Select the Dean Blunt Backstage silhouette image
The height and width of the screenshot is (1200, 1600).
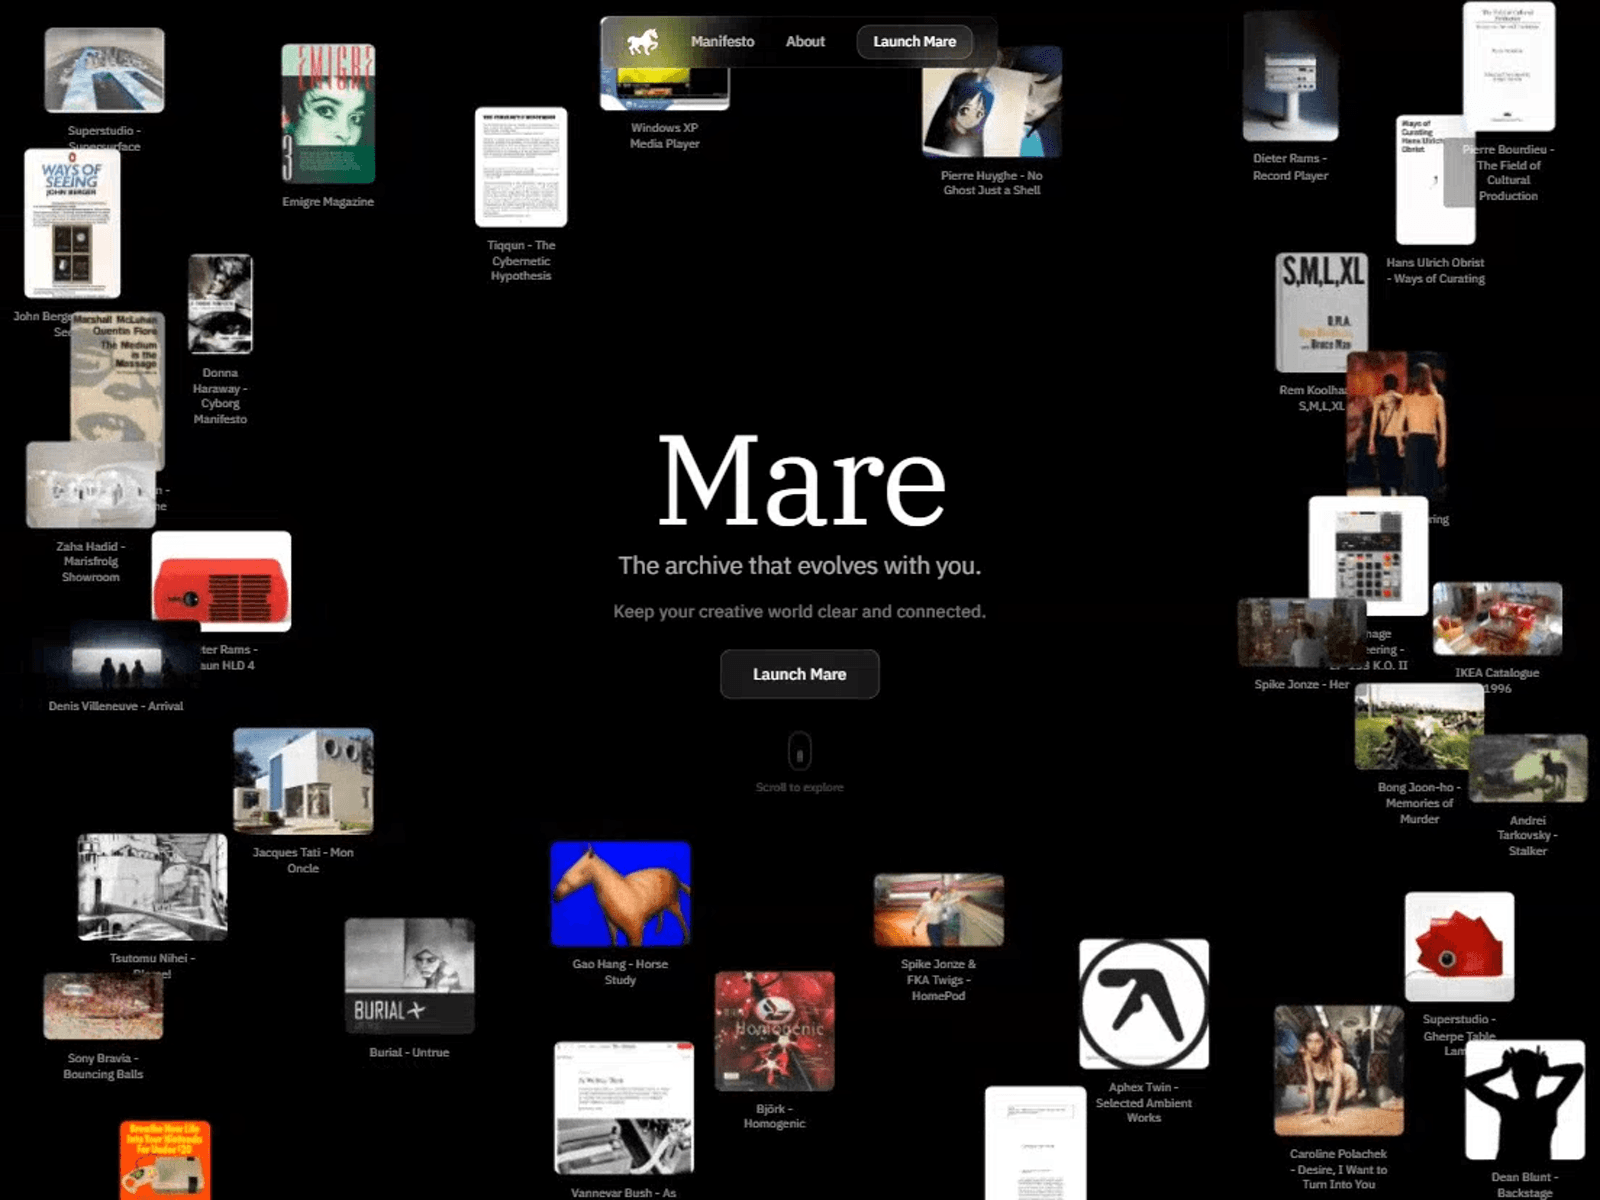pyautogui.click(x=1524, y=1100)
